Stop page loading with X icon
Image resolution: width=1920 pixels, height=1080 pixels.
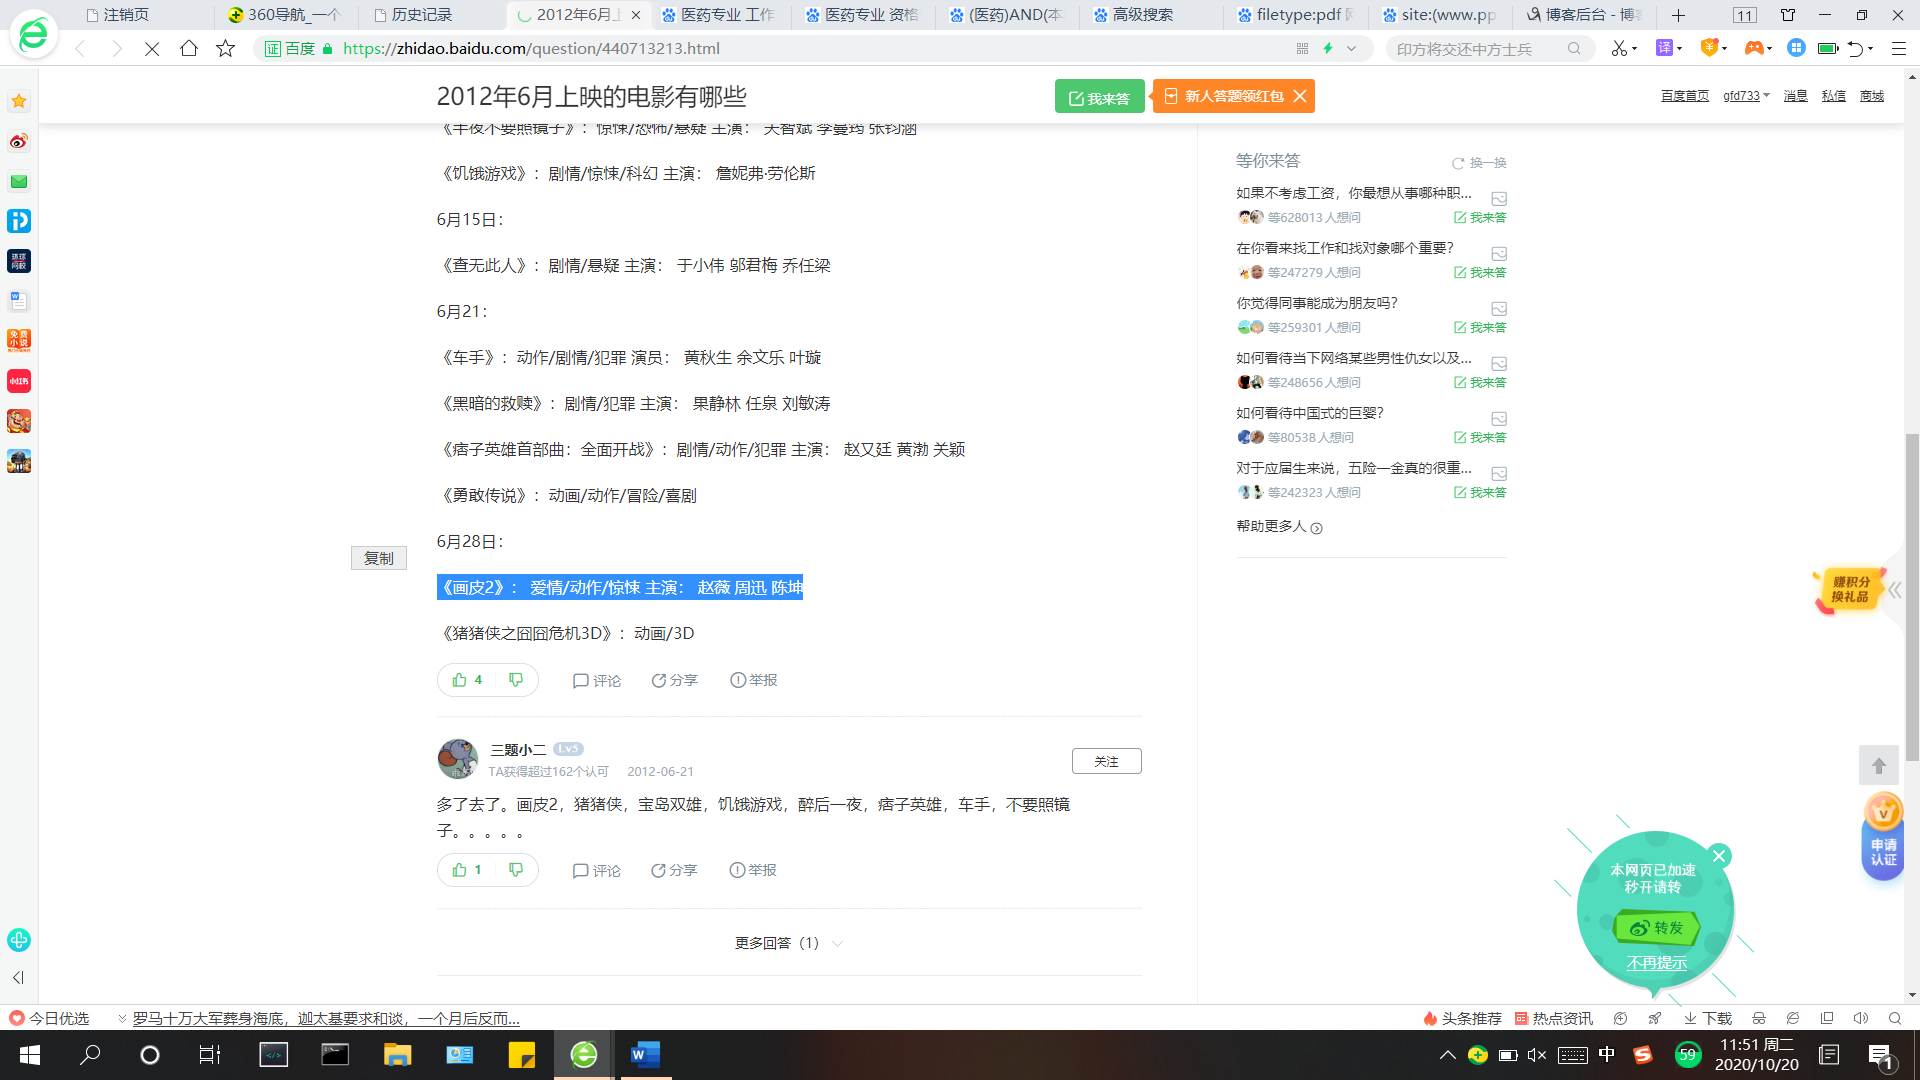[x=152, y=48]
